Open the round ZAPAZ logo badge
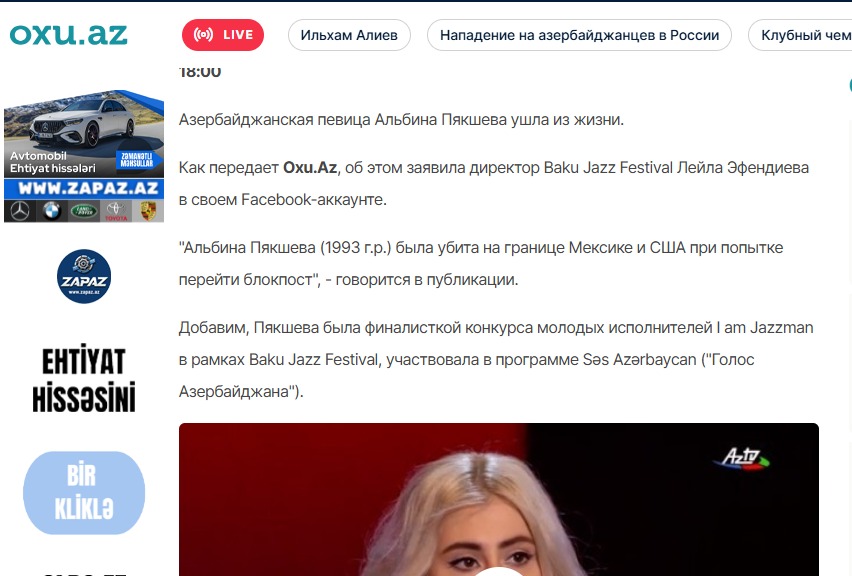Viewport: 852px width, 576px height. tap(84, 277)
